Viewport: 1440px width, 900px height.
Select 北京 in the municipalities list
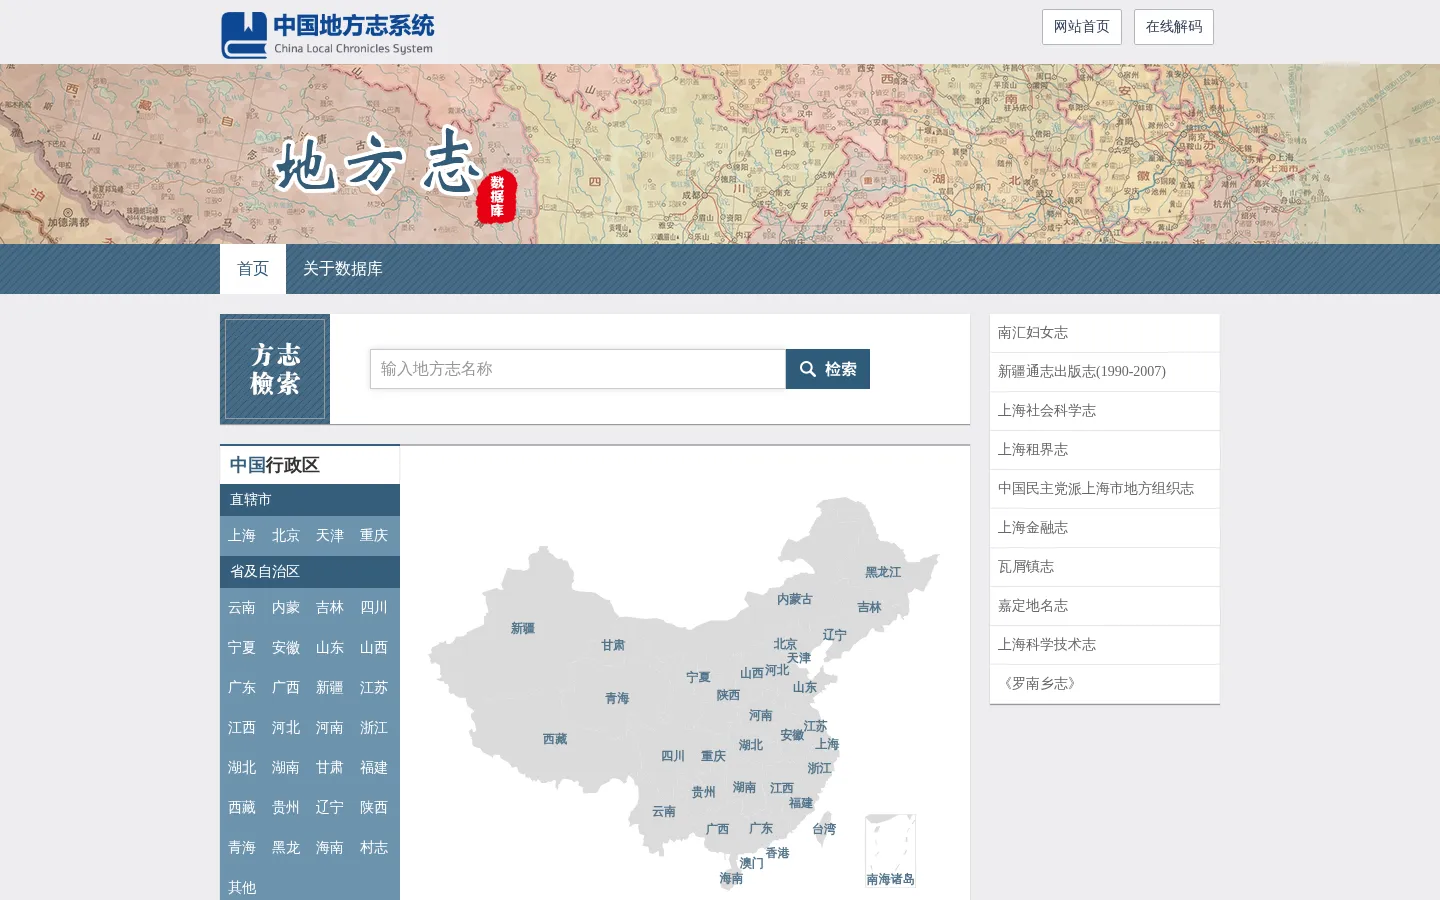point(286,536)
